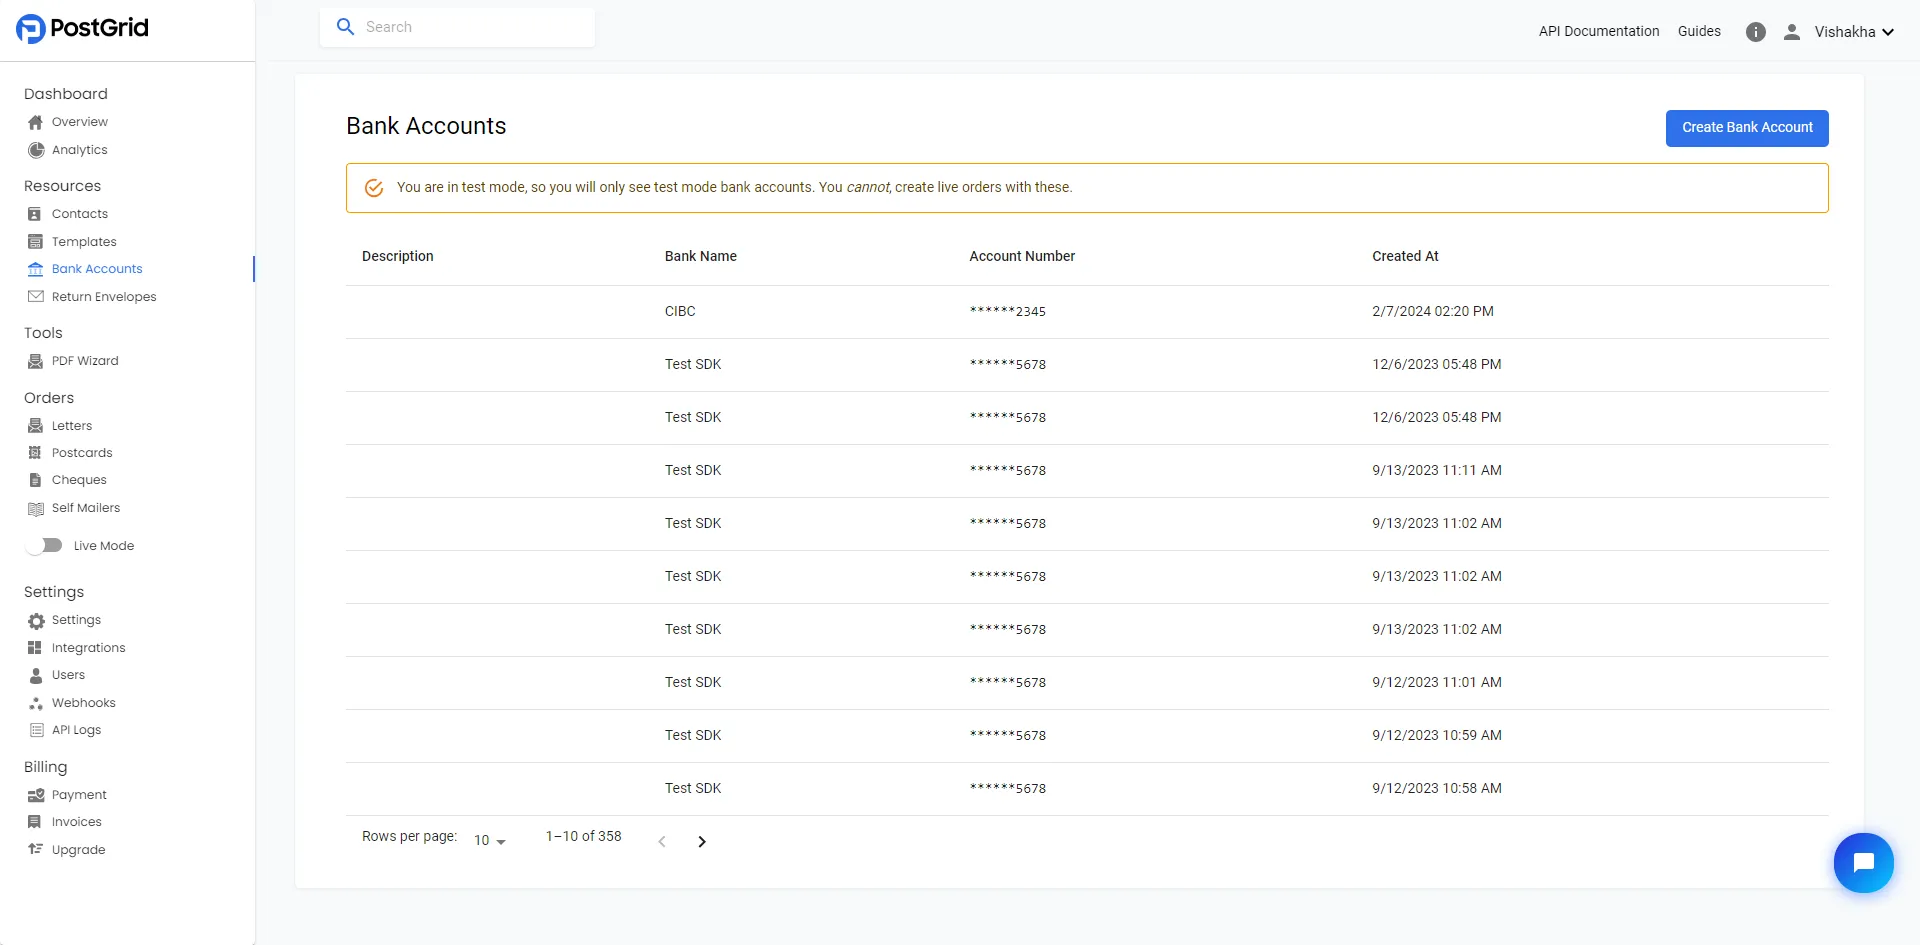Viewport: 1920px width, 945px height.
Task: Open the chat support bubble
Action: point(1863,862)
